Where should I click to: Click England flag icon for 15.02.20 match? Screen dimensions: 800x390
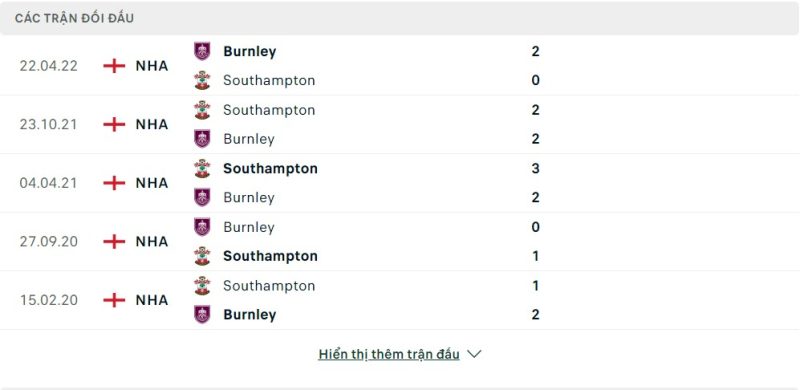point(114,300)
